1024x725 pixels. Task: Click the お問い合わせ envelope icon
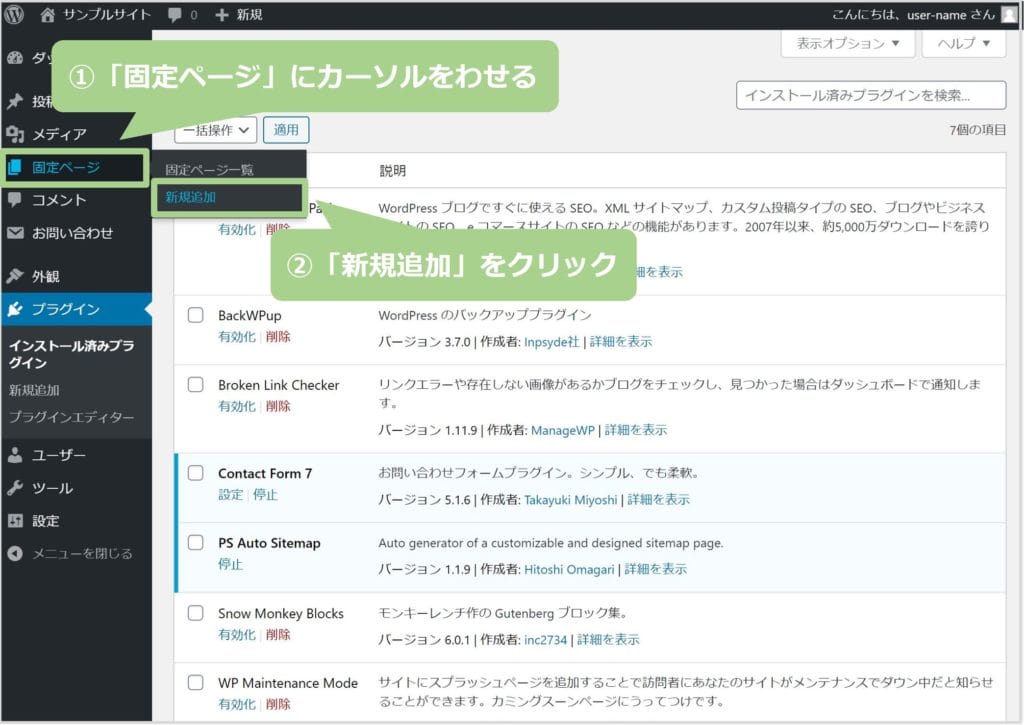coord(15,233)
